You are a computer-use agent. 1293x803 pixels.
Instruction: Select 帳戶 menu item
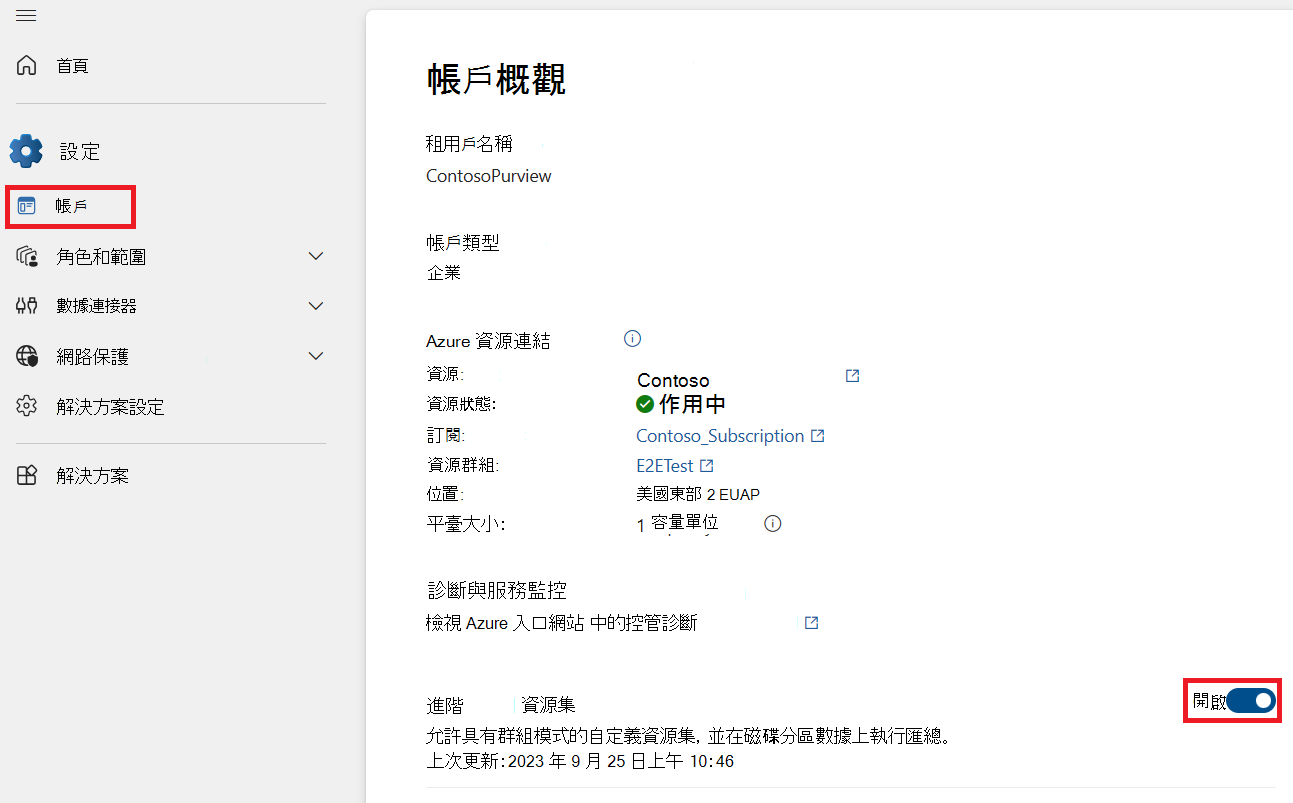(x=70, y=207)
